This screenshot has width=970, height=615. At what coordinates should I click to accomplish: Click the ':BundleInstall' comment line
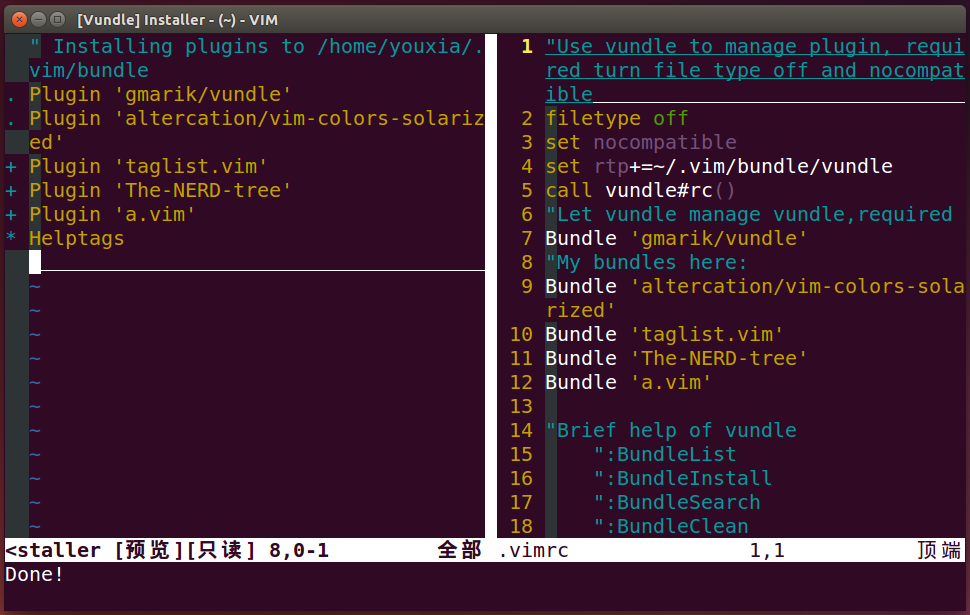[683, 479]
